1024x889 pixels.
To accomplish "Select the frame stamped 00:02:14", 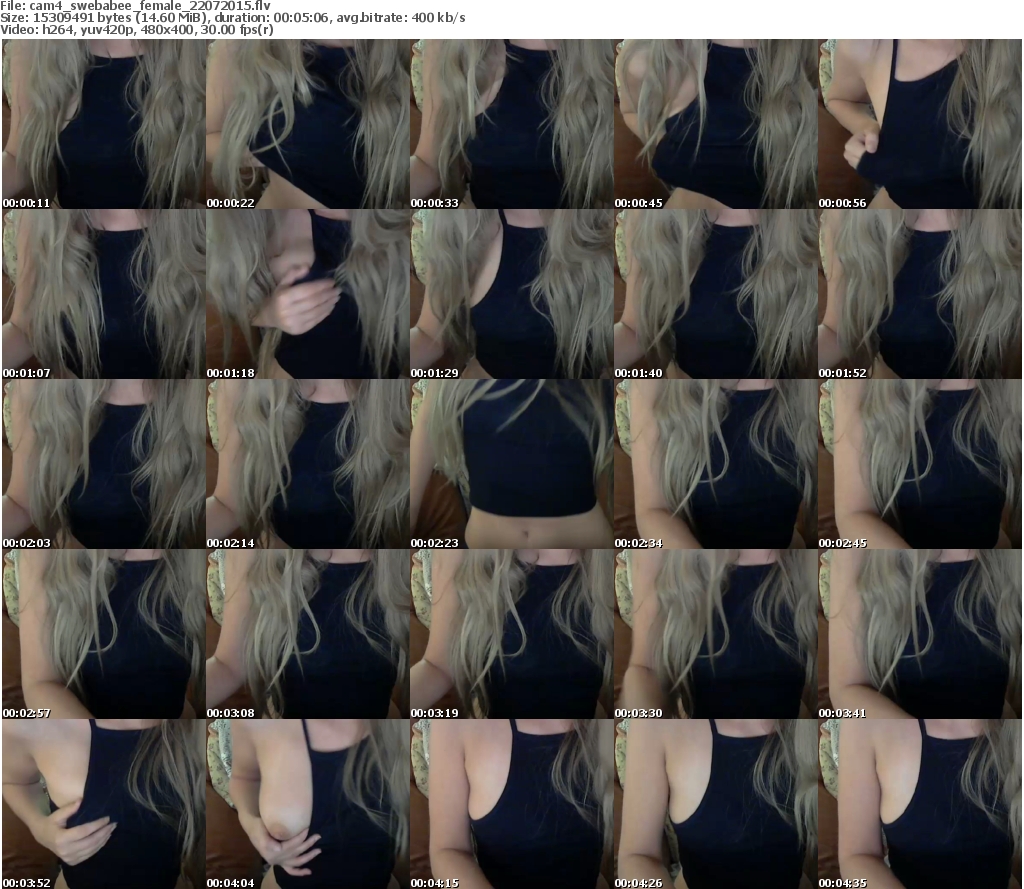I will coord(308,464).
